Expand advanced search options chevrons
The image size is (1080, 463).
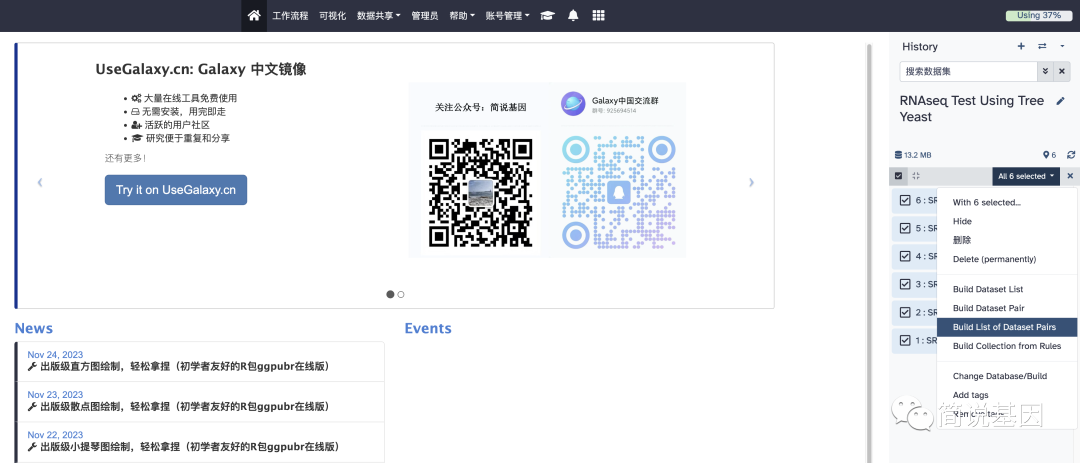tap(1046, 71)
